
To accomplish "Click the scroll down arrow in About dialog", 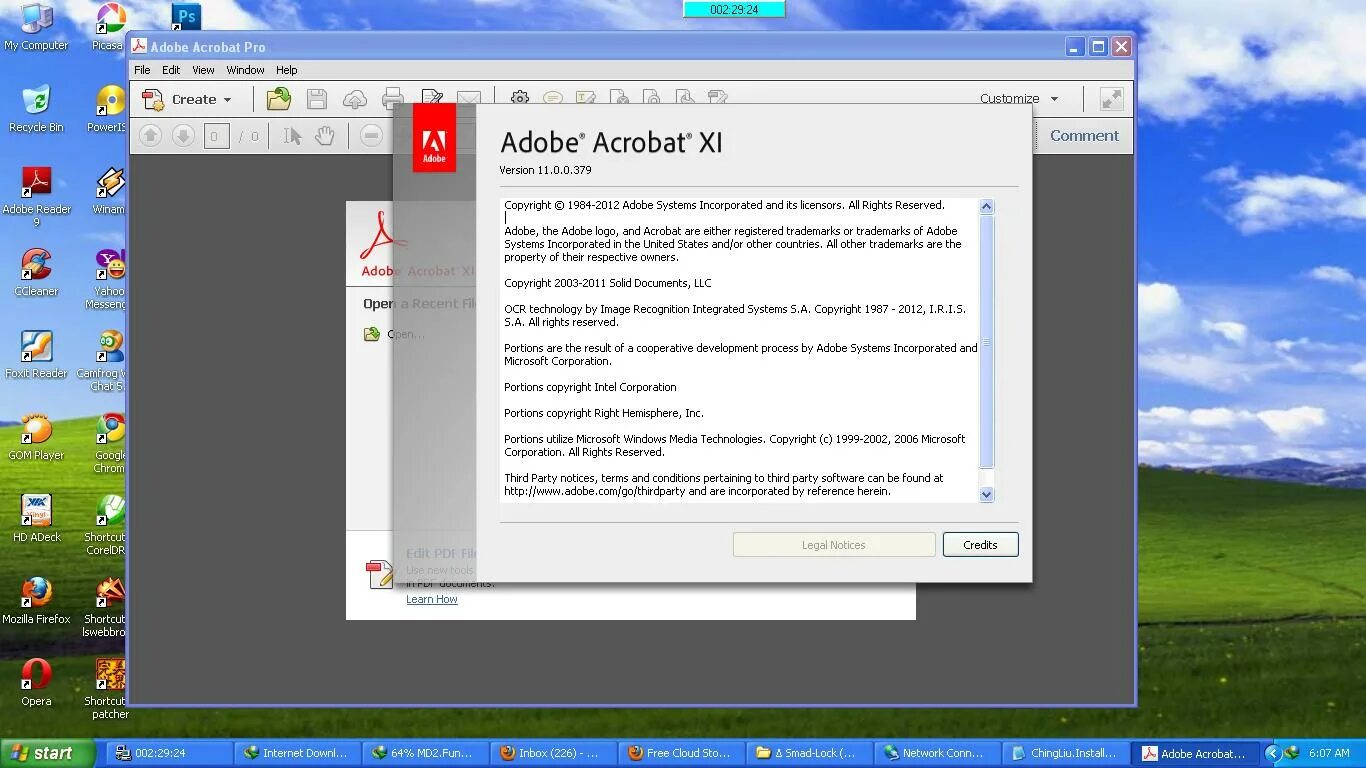I will [986, 494].
